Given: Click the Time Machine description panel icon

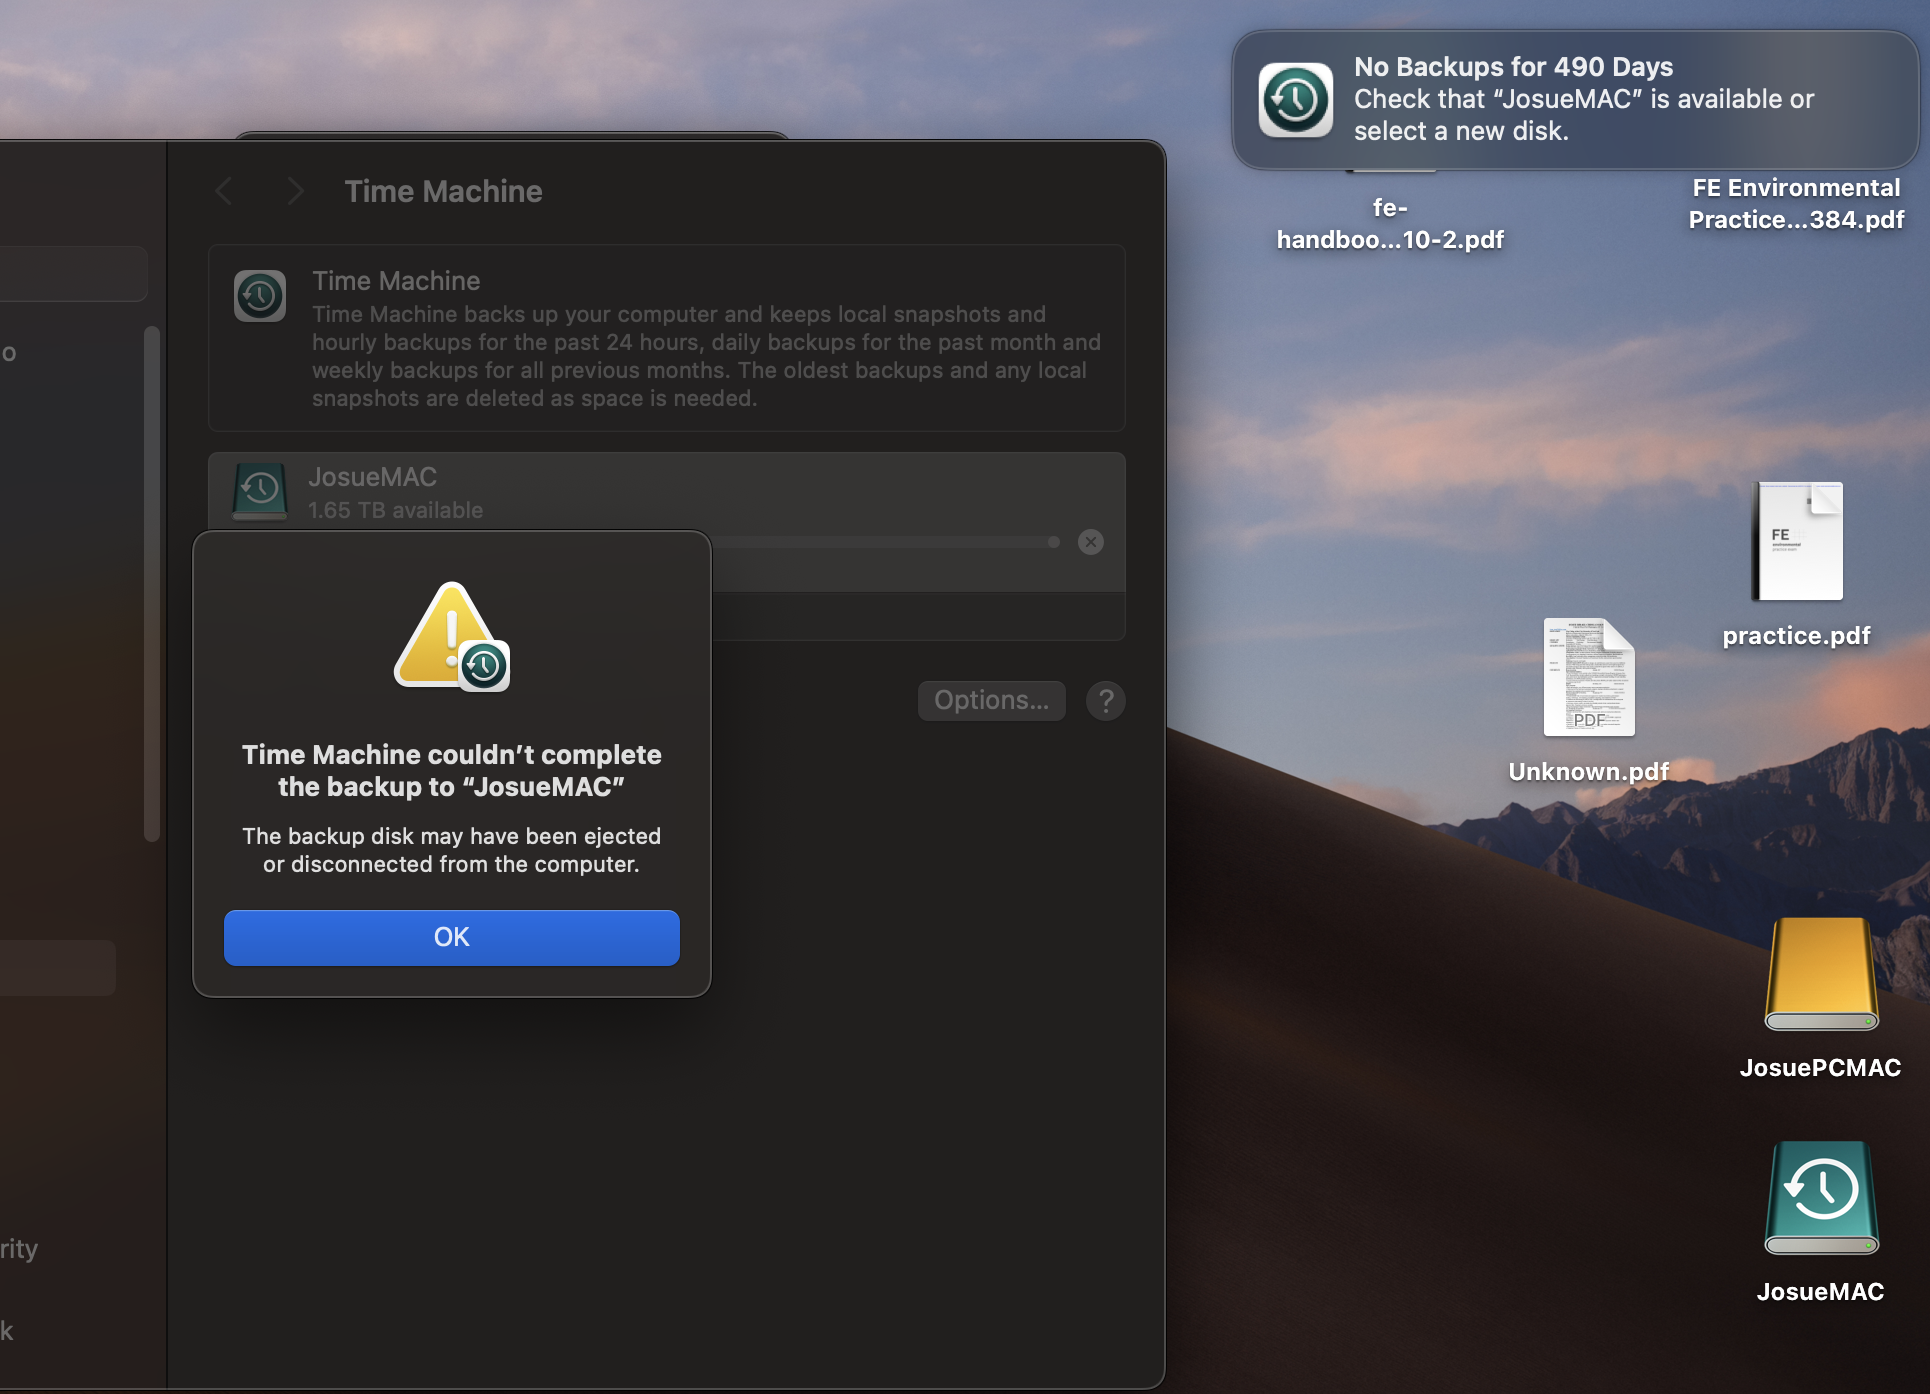Looking at the screenshot, I should pos(260,296).
